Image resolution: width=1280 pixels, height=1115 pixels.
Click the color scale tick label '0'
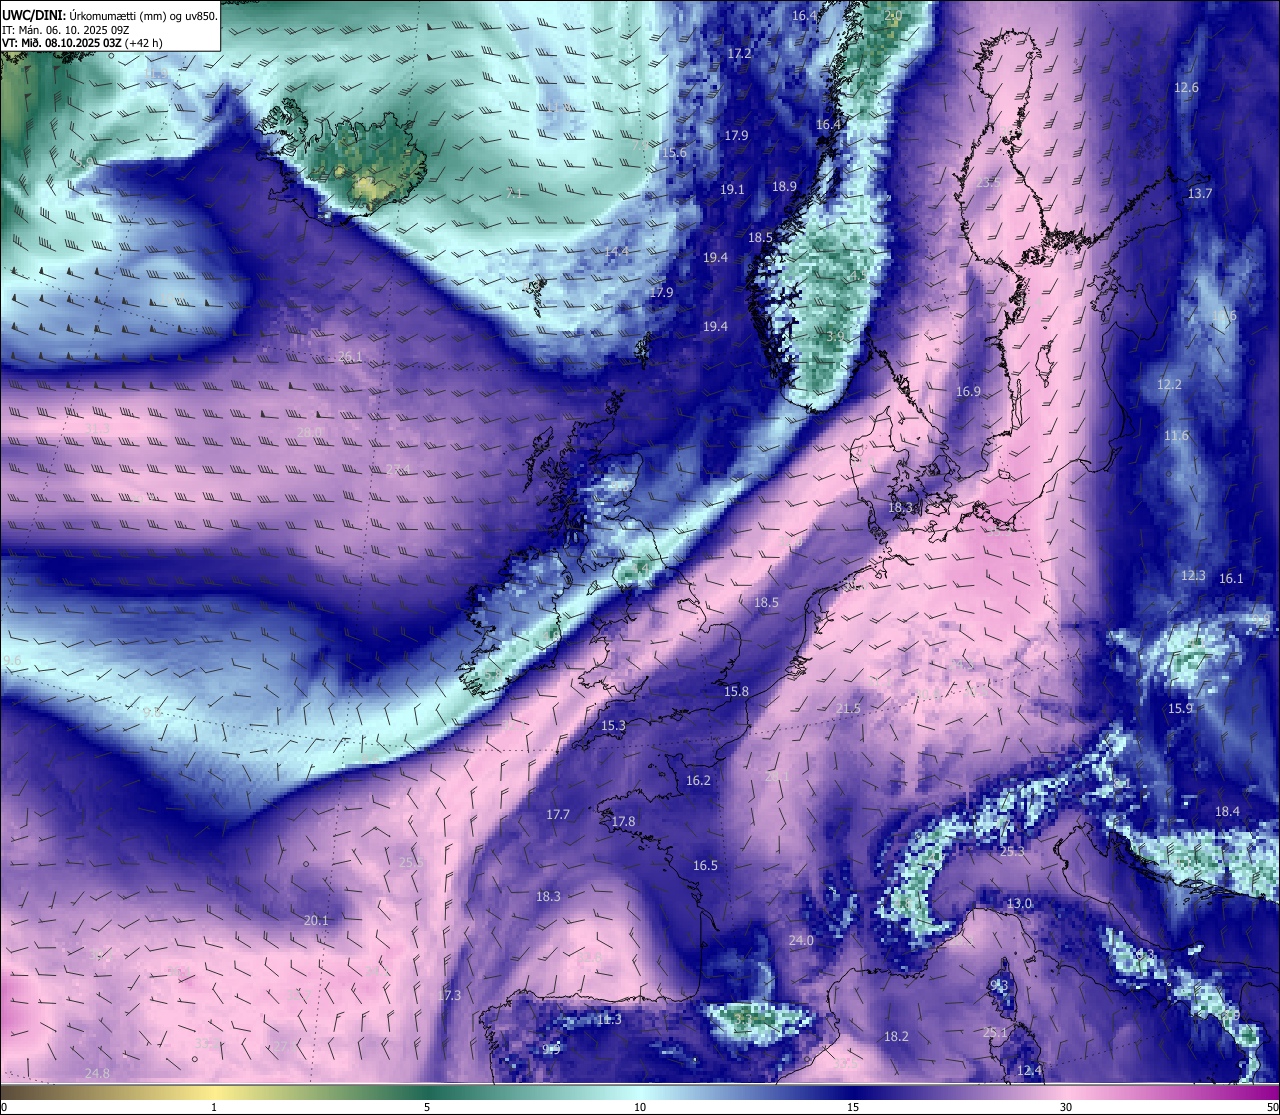[4, 1107]
